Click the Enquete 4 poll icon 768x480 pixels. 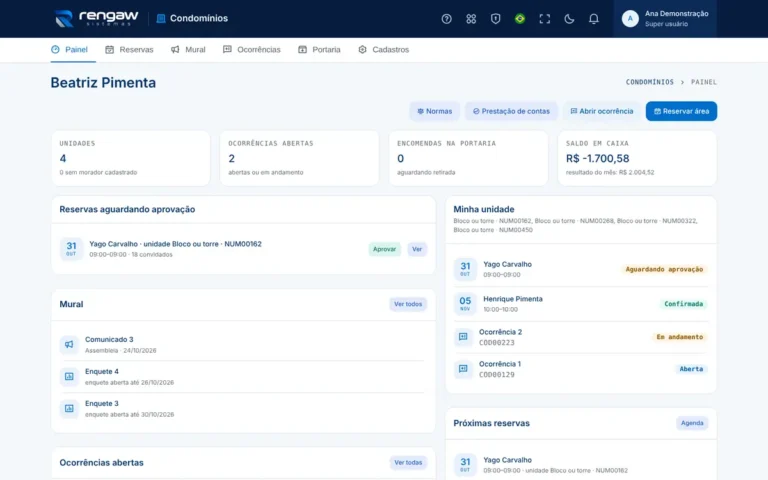[69, 377]
